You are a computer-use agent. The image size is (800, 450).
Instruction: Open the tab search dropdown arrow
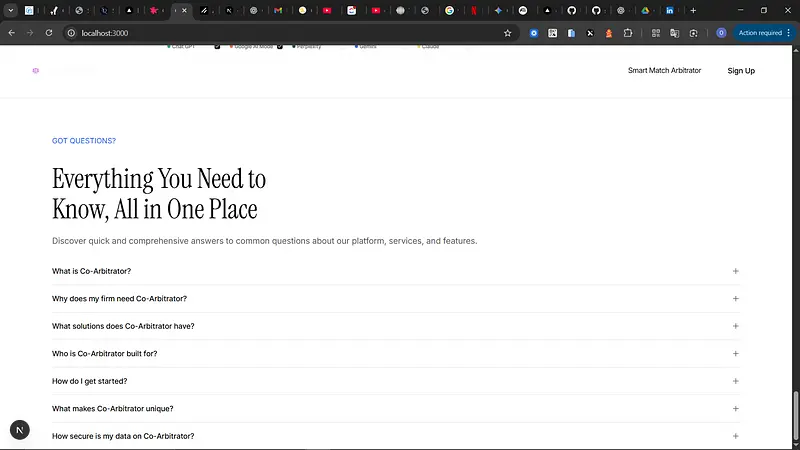click(10, 10)
